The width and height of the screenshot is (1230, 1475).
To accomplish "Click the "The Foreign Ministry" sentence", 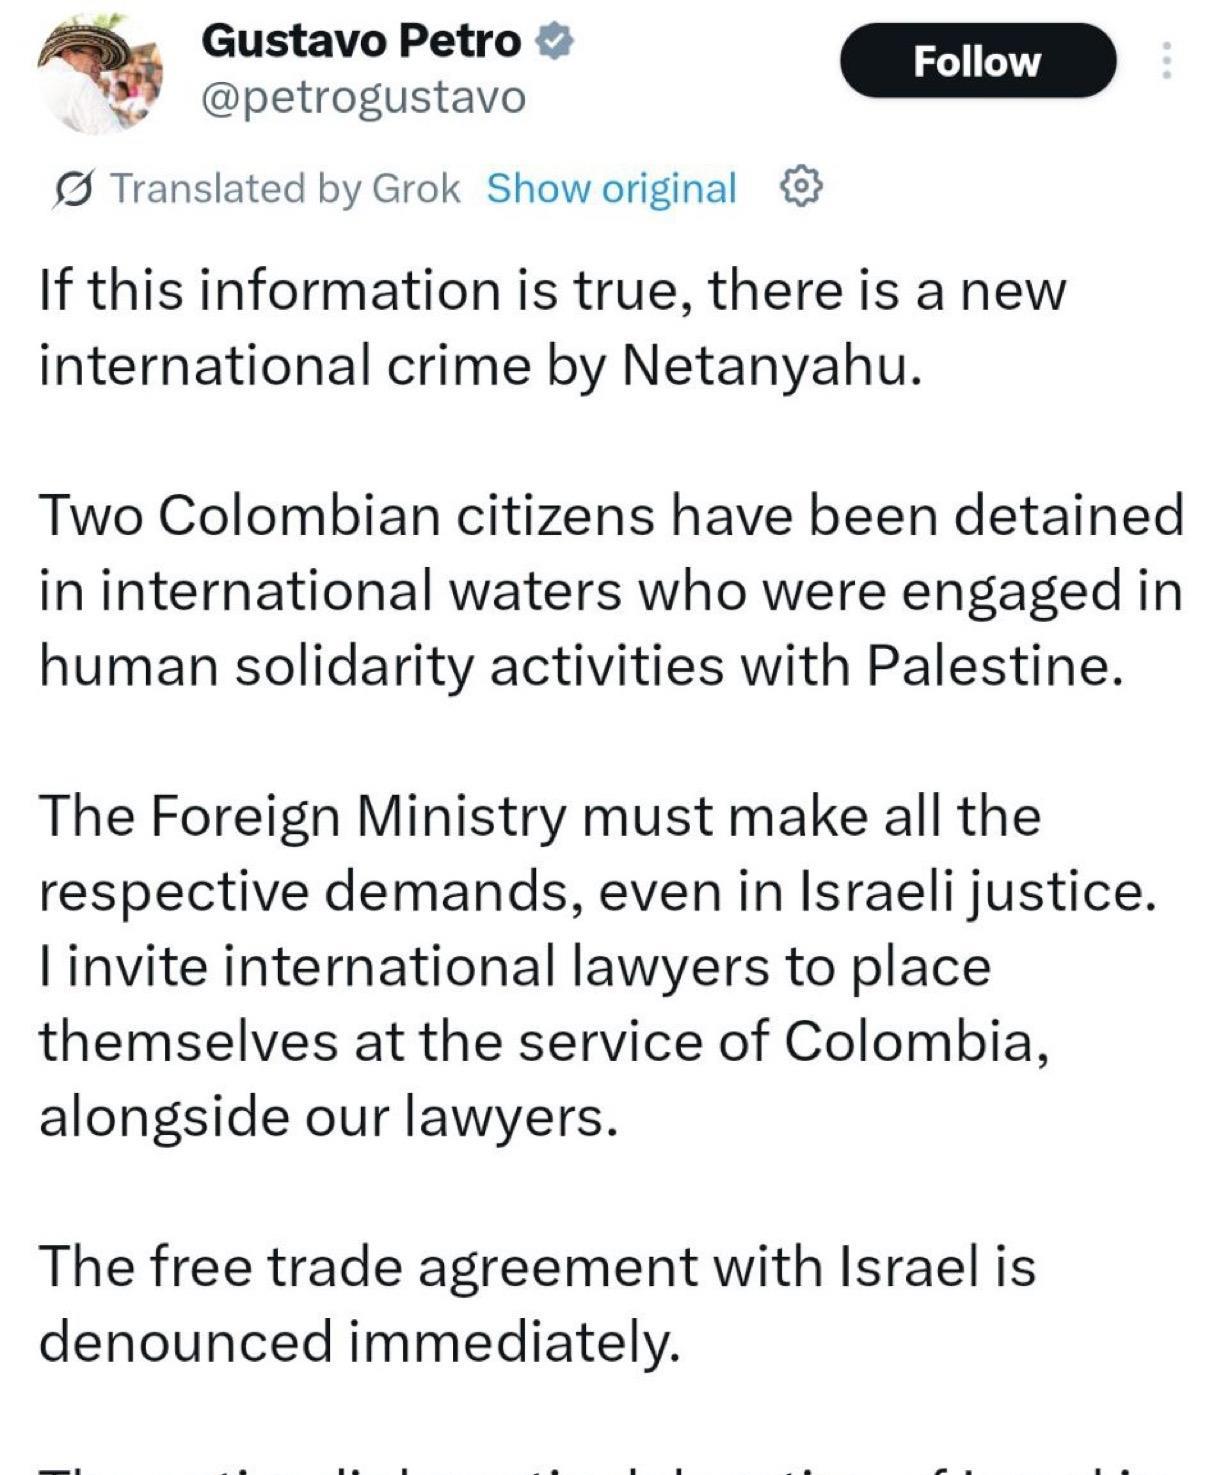I will coord(540,816).
